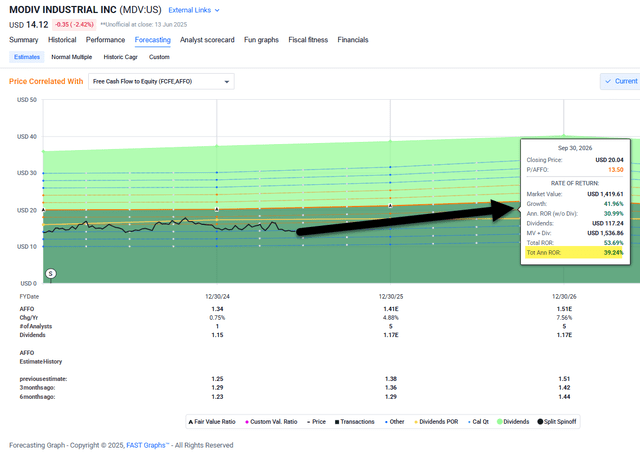Toggle the Current checkbox button
This screenshot has height=453, width=640.
(620, 81)
